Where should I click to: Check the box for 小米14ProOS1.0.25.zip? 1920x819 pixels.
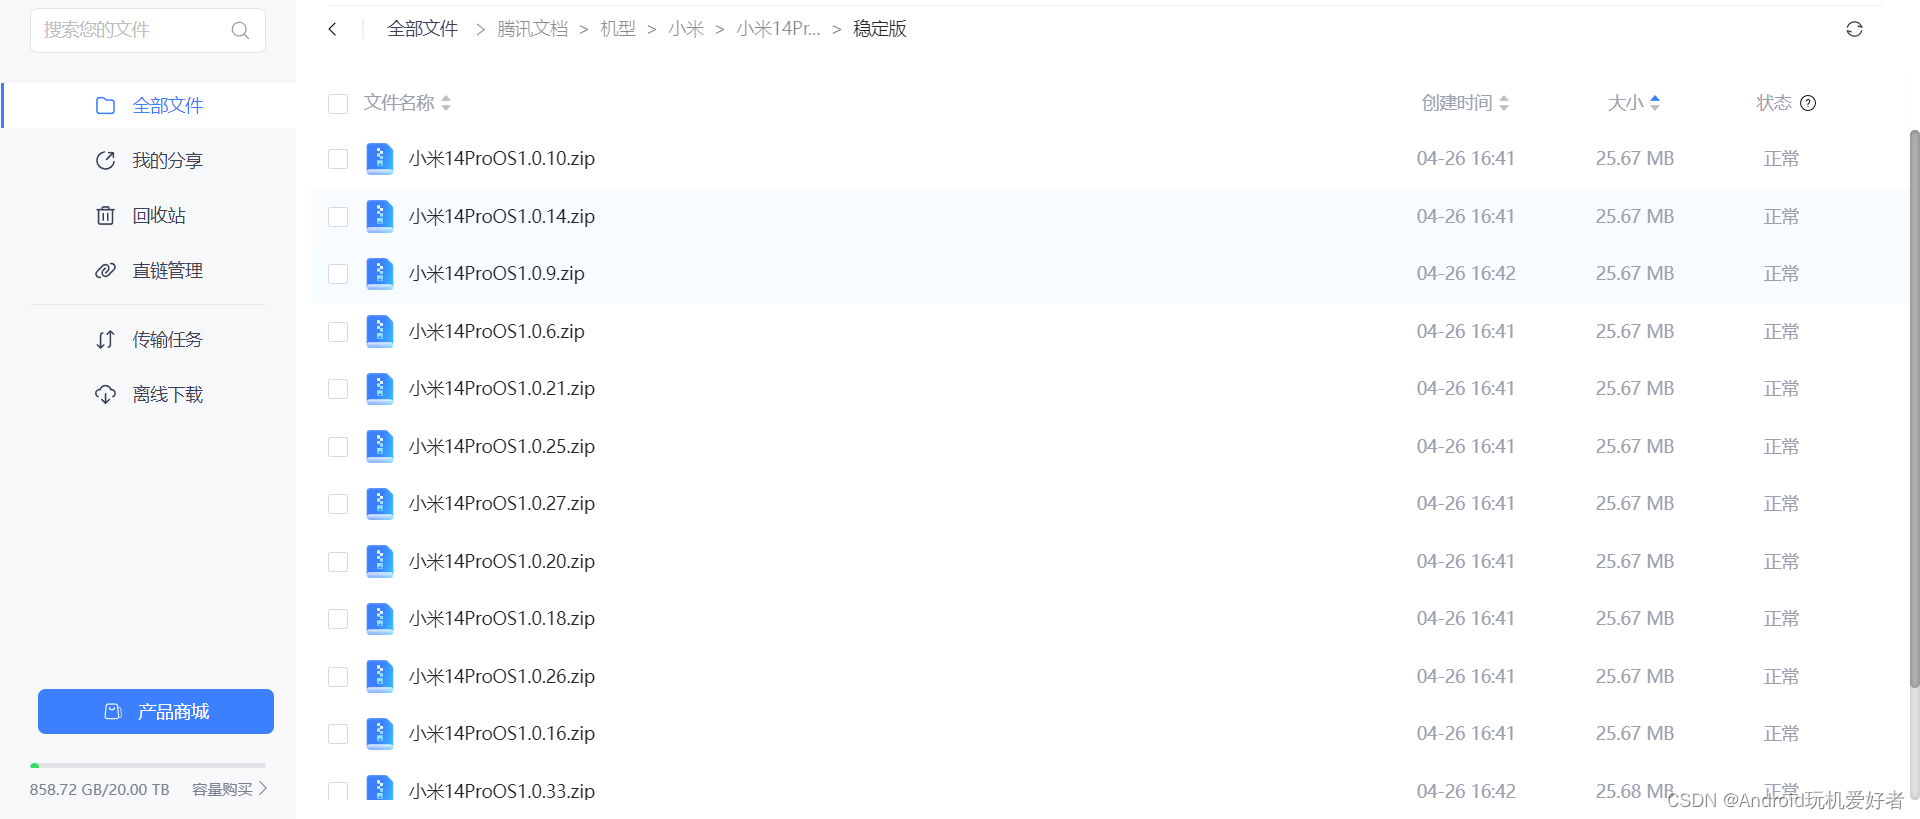[338, 447]
